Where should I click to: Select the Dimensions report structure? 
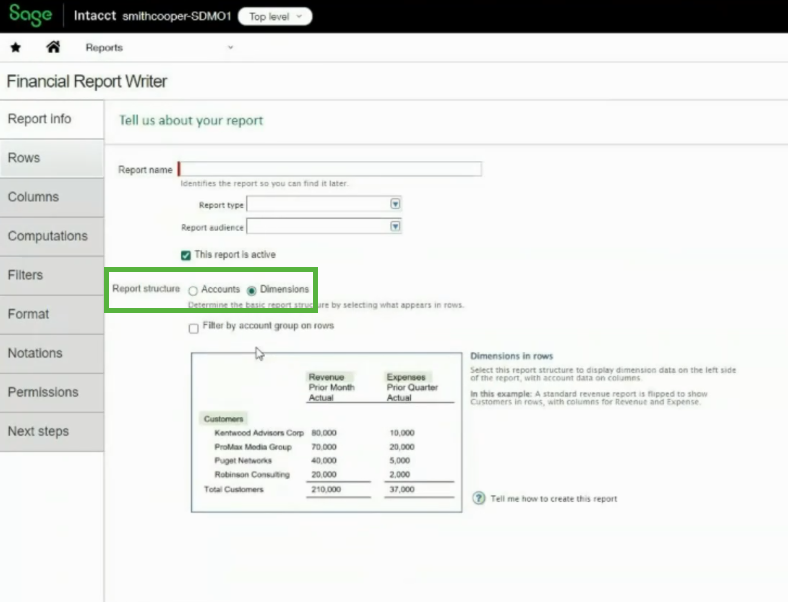251,290
